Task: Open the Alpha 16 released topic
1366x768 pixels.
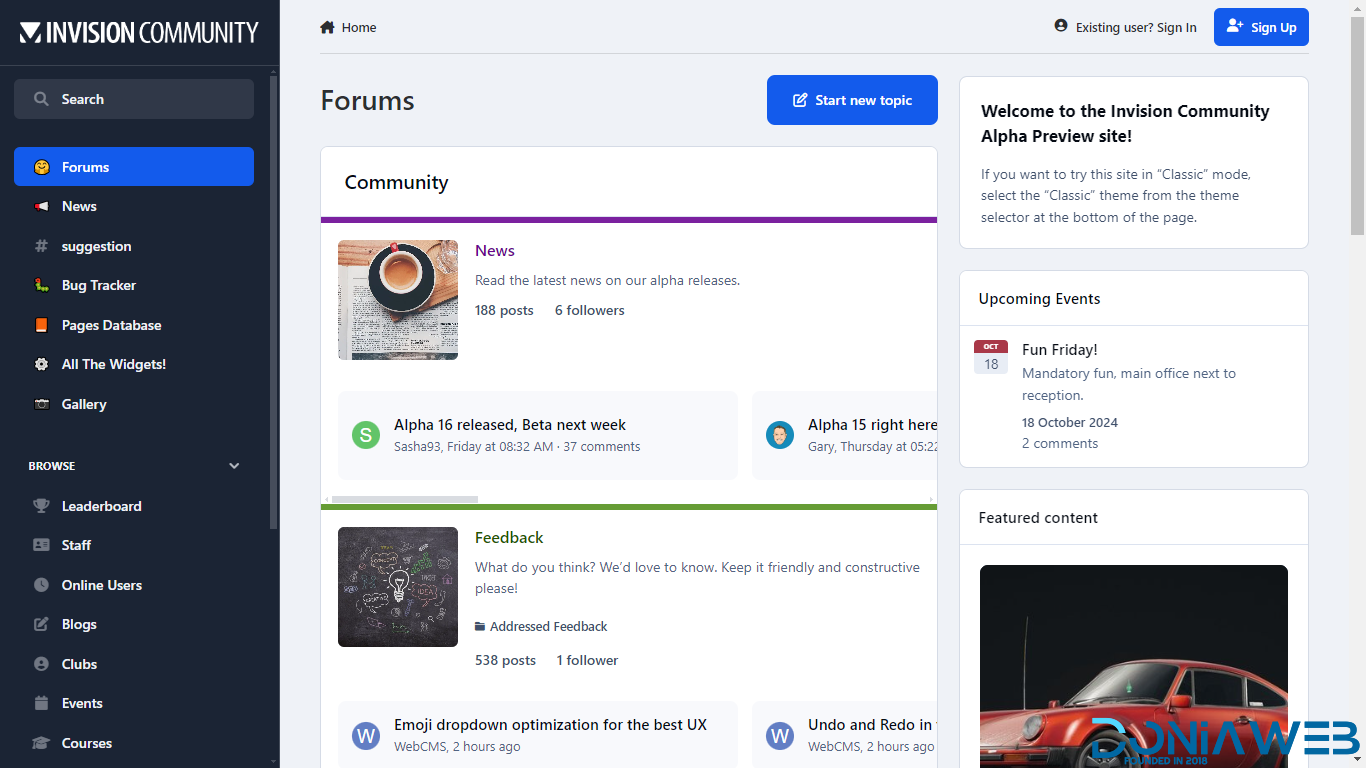Action: pos(510,424)
